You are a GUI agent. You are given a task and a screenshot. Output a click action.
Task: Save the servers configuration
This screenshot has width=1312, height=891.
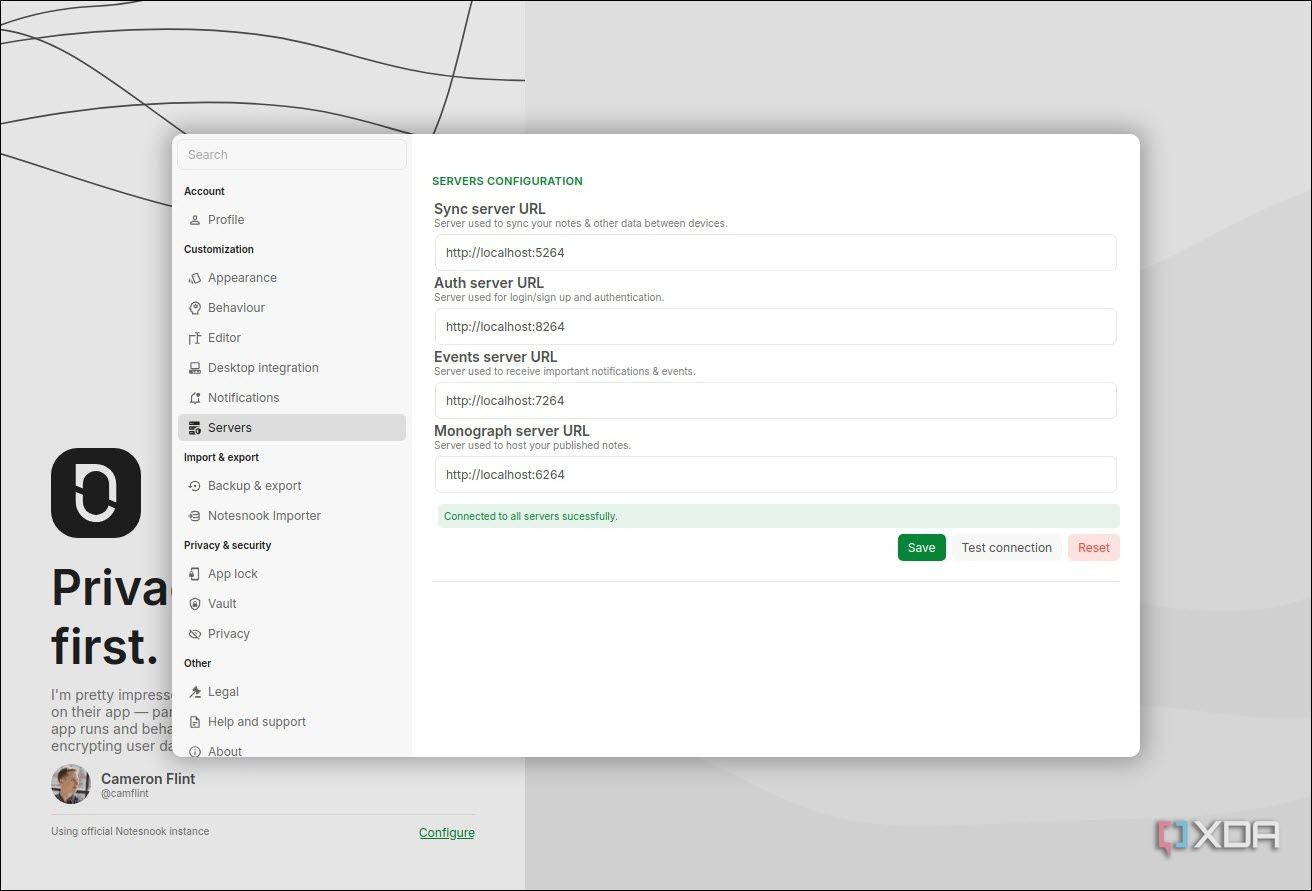921,547
